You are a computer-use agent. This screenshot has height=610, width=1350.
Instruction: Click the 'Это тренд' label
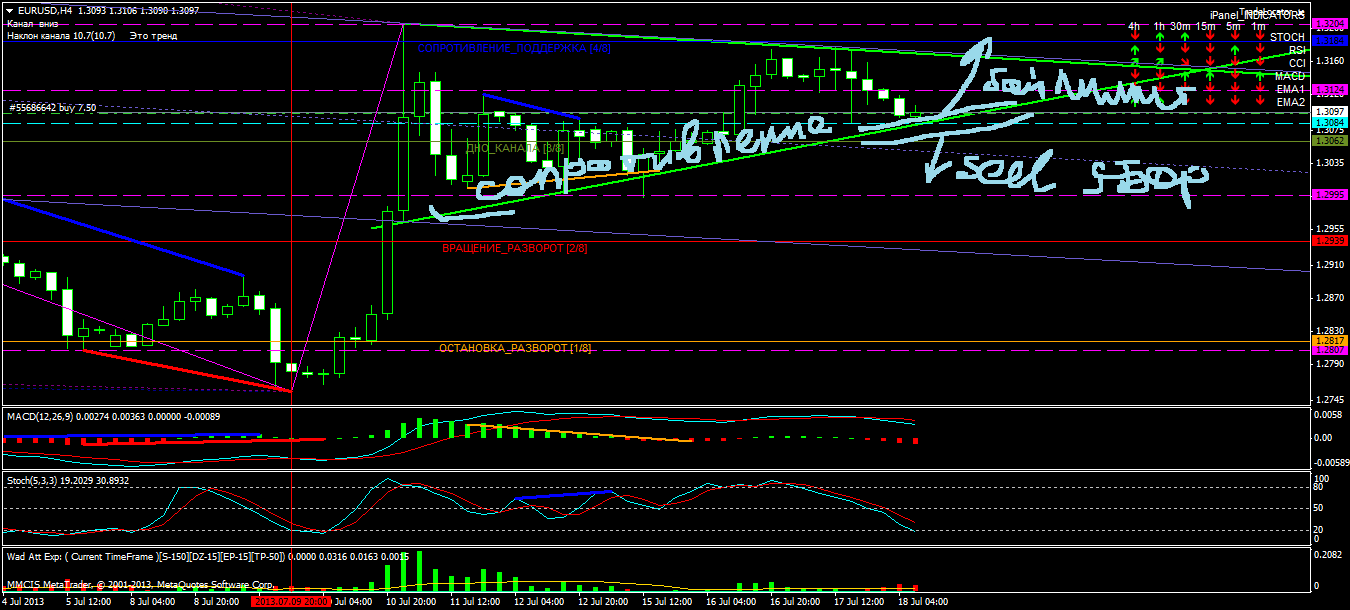tap(153, 35)
